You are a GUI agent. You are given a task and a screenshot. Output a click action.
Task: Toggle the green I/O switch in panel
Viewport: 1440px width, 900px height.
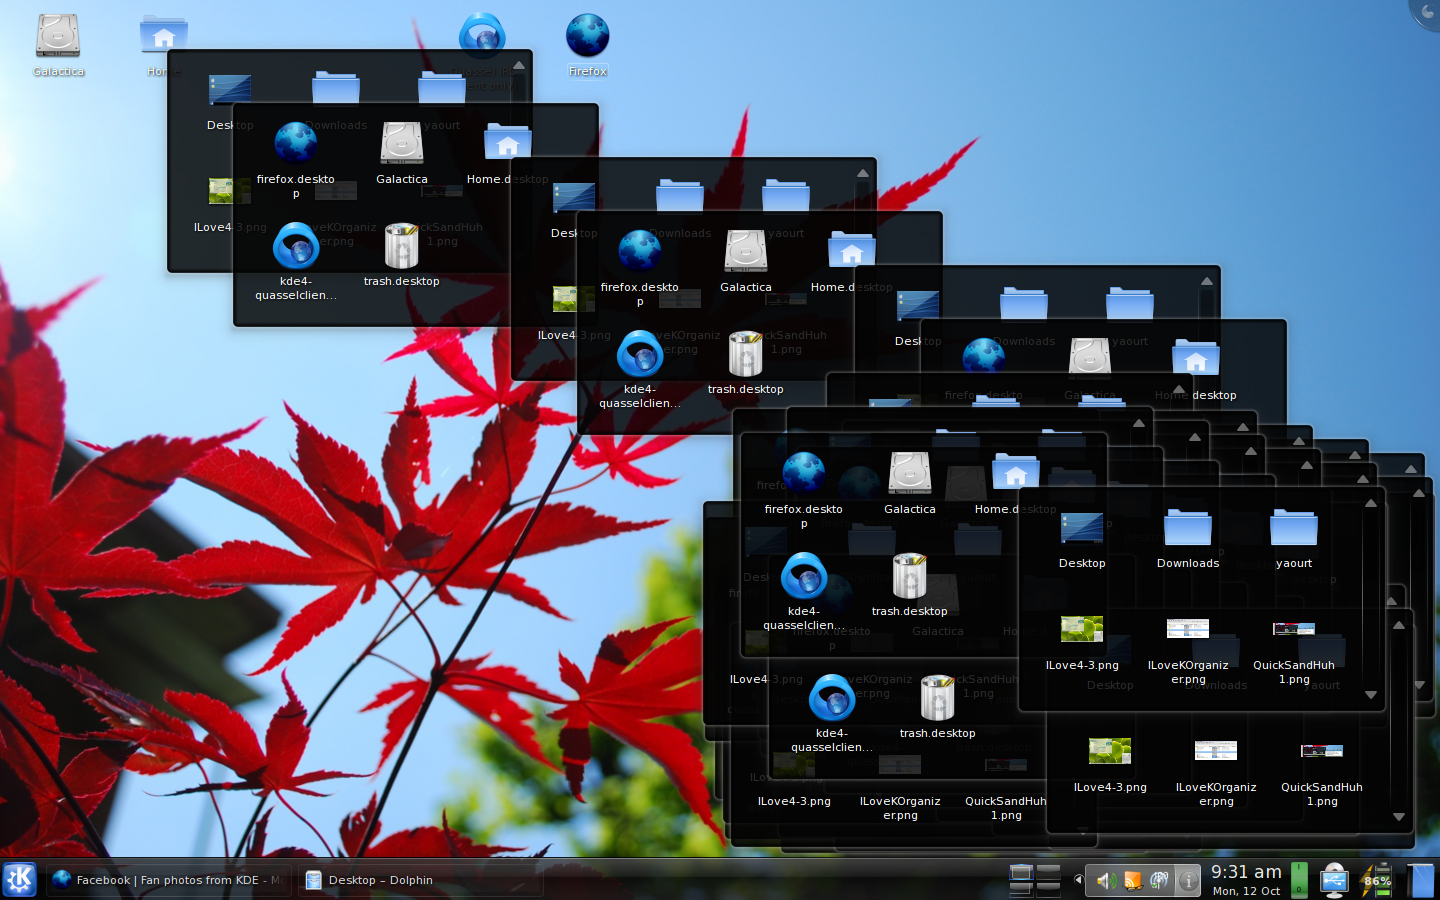coord(1299,879)
